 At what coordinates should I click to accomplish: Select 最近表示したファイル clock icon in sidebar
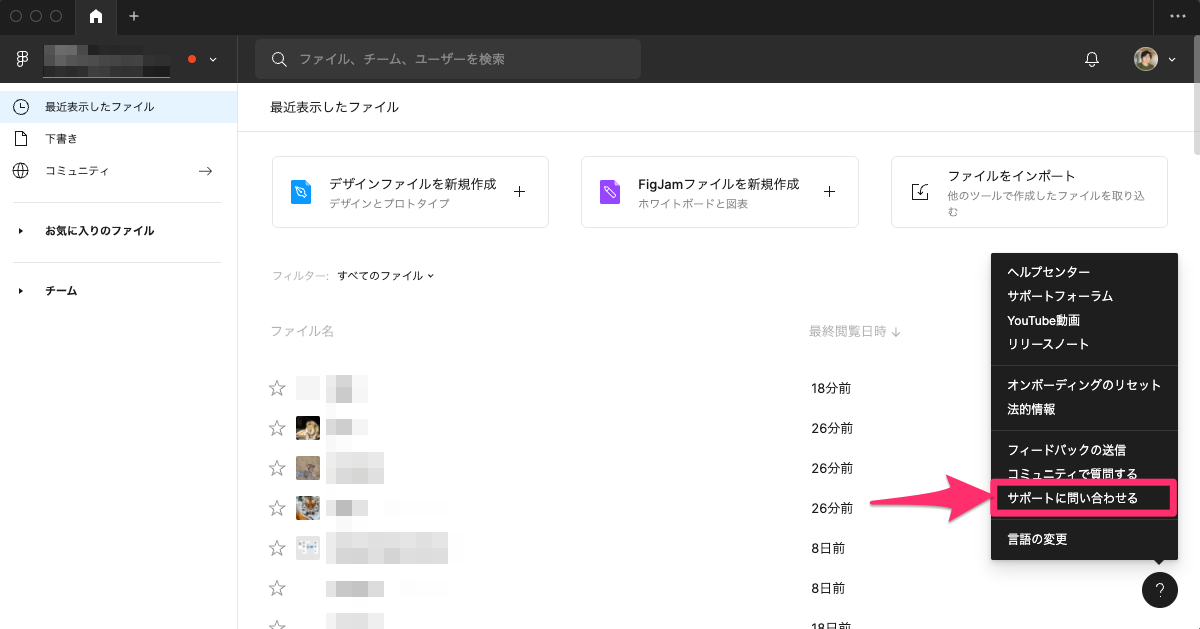tap(21, 106)
